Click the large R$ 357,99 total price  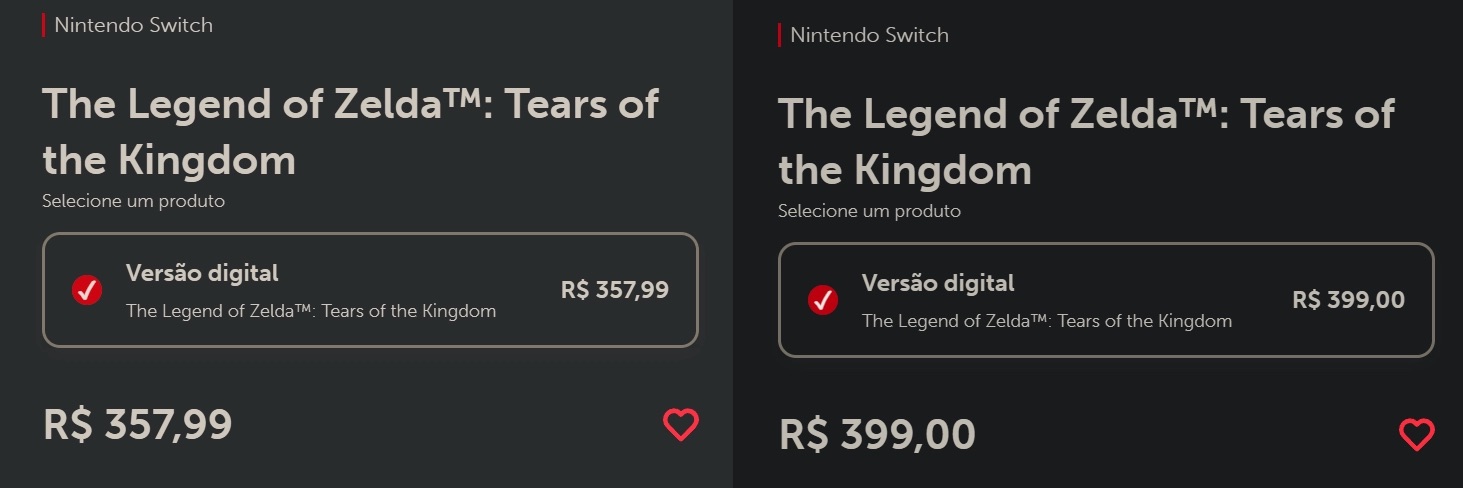pos(138,425)
